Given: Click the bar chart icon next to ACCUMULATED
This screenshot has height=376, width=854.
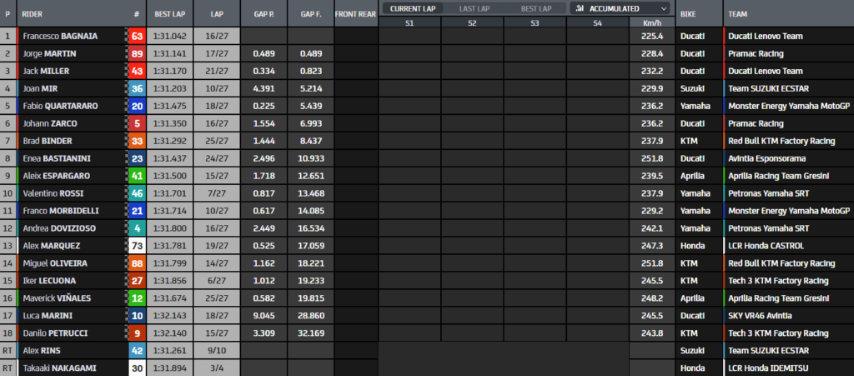Looking at the screenshot, I should [x=580, y=8].
